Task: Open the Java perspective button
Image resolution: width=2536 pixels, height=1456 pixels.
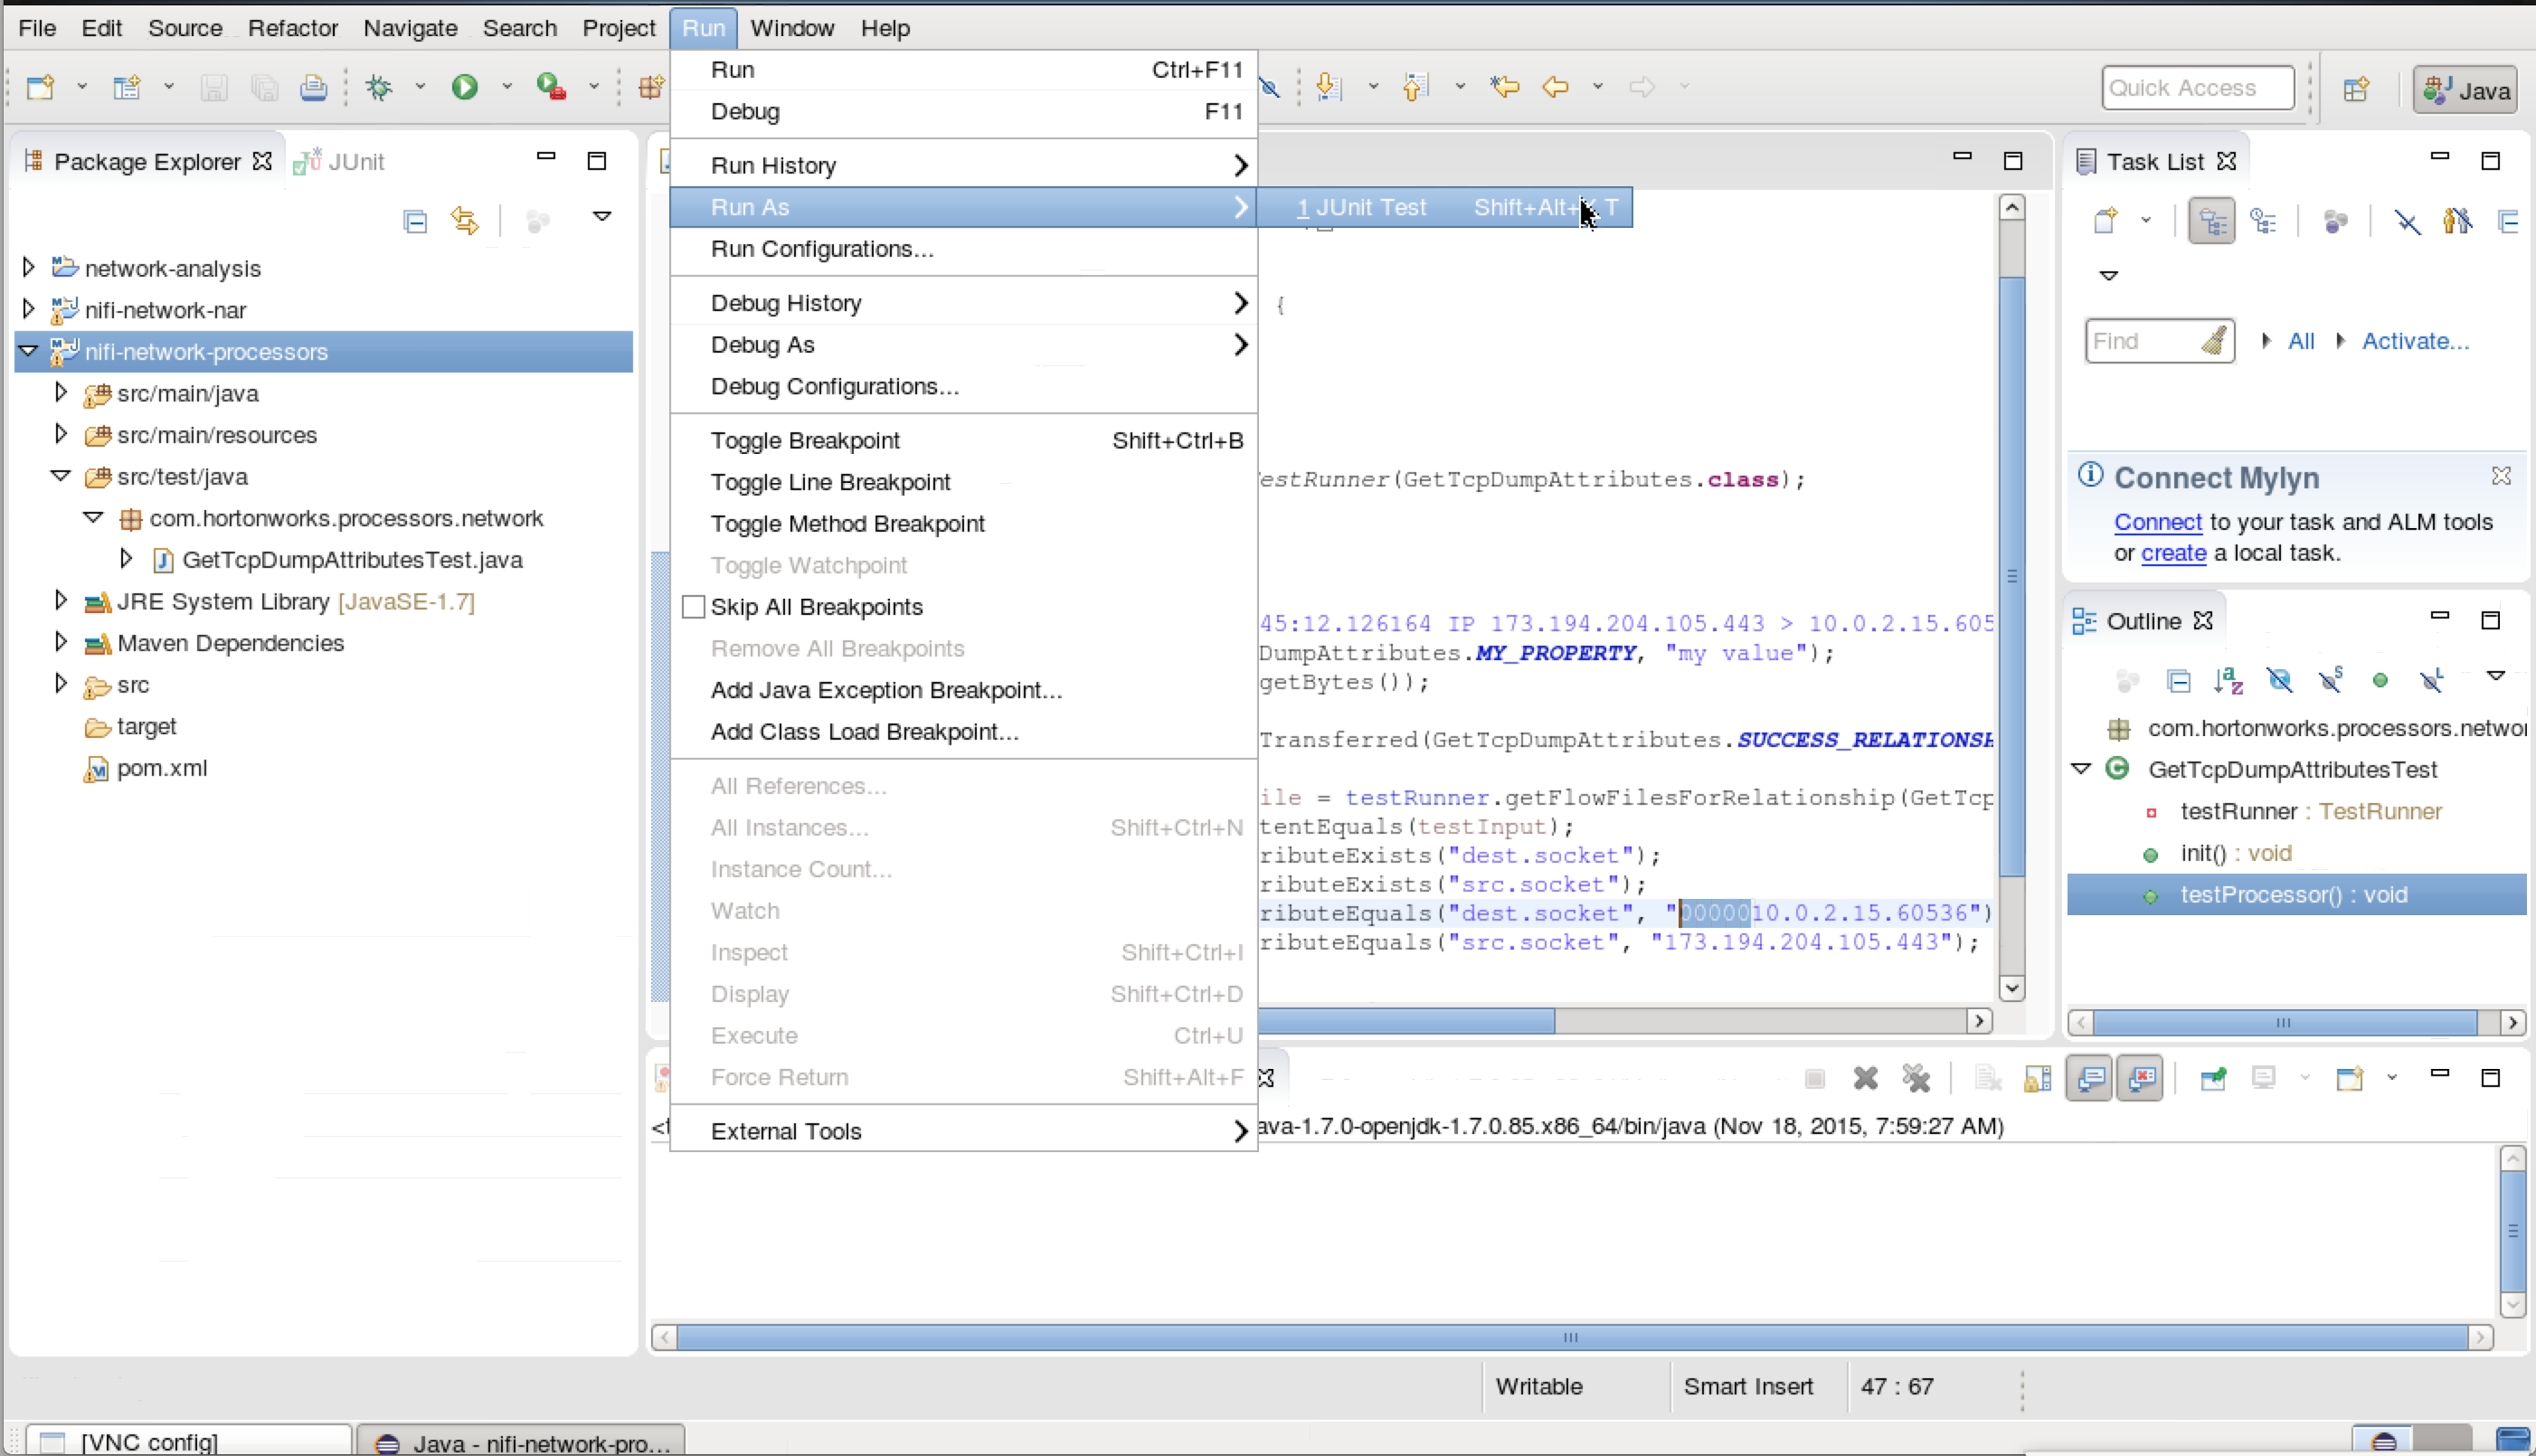Action: click(2465, 89)
